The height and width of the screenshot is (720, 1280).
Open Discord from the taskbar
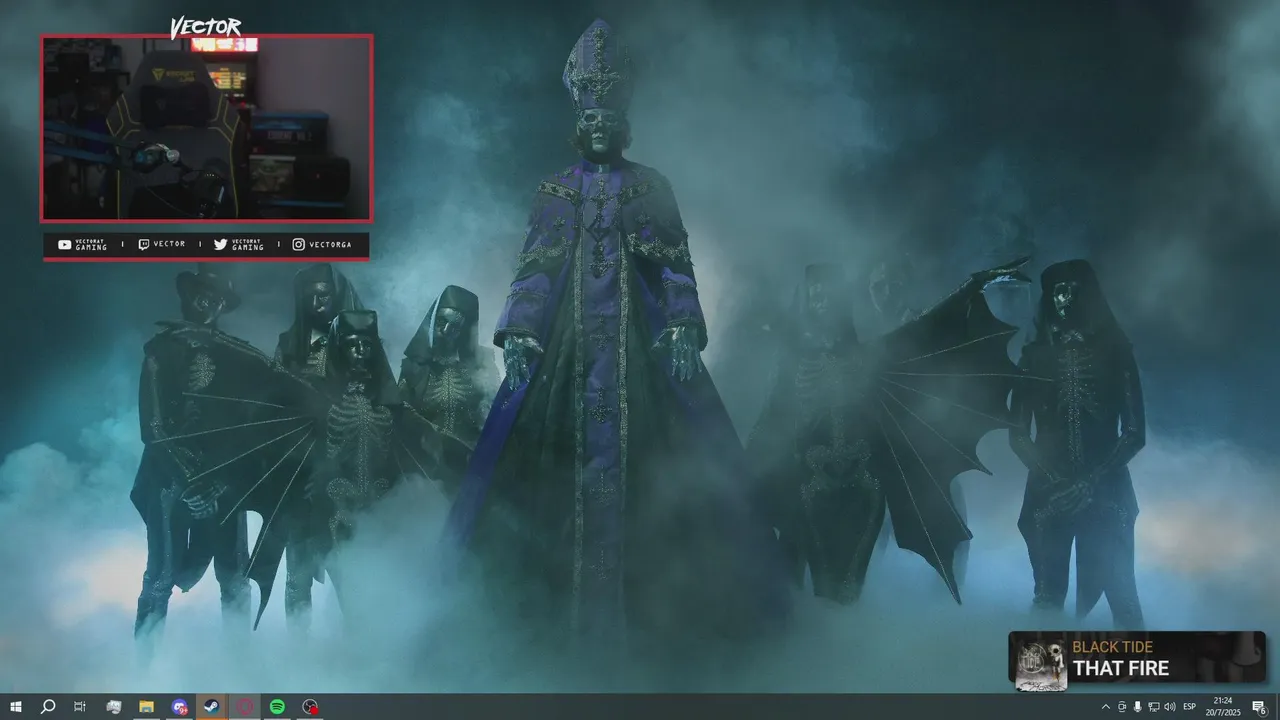pos(179,707)
